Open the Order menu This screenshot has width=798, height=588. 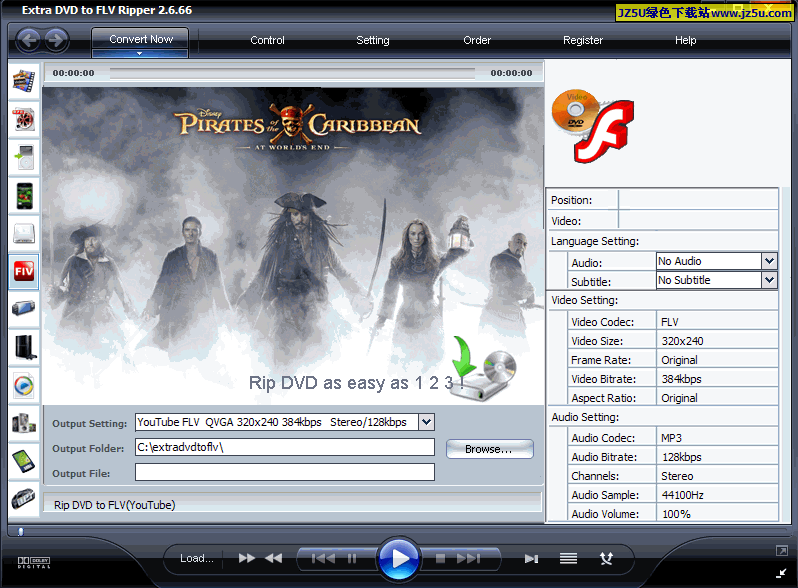(477, 40)
